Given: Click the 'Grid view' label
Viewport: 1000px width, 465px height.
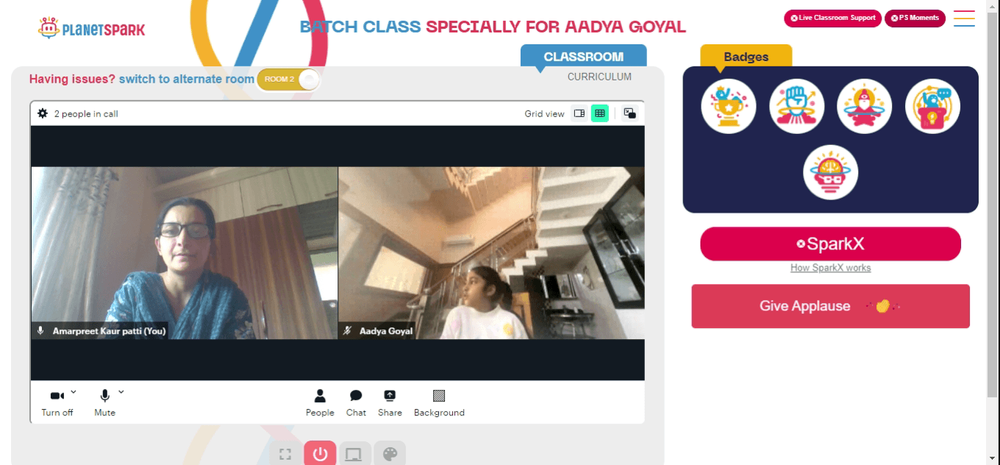Looking at the screenshot, I should (545, 114).
